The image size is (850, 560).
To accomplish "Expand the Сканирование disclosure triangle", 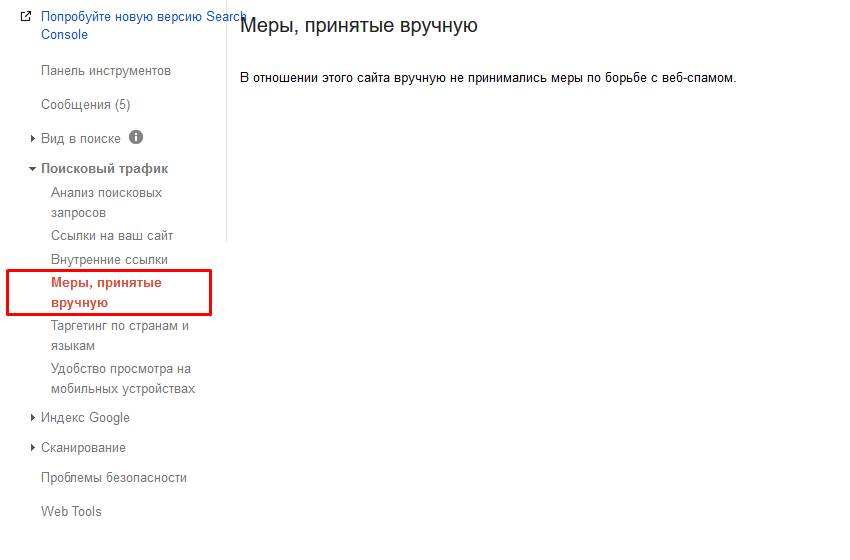I will [x=32, y=448].
